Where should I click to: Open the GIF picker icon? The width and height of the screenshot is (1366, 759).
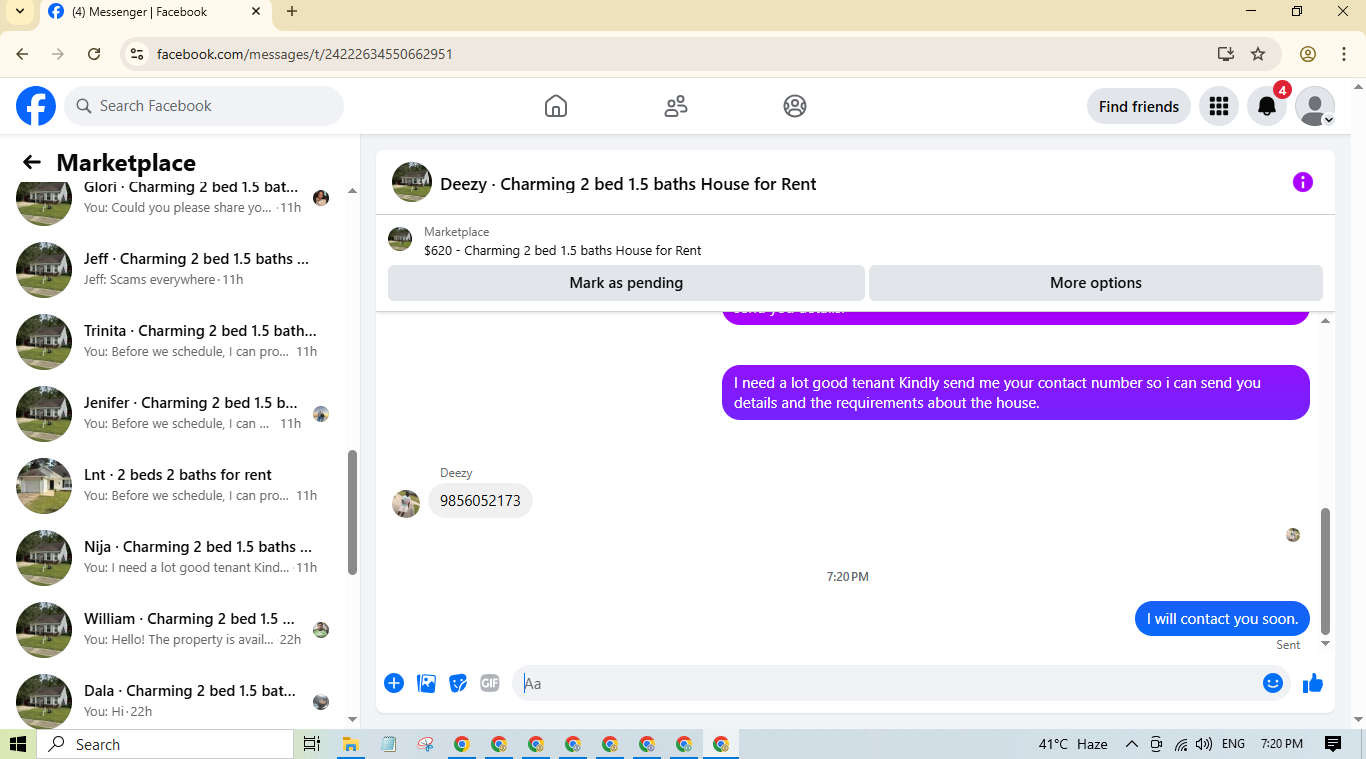[x=490, y=683]
